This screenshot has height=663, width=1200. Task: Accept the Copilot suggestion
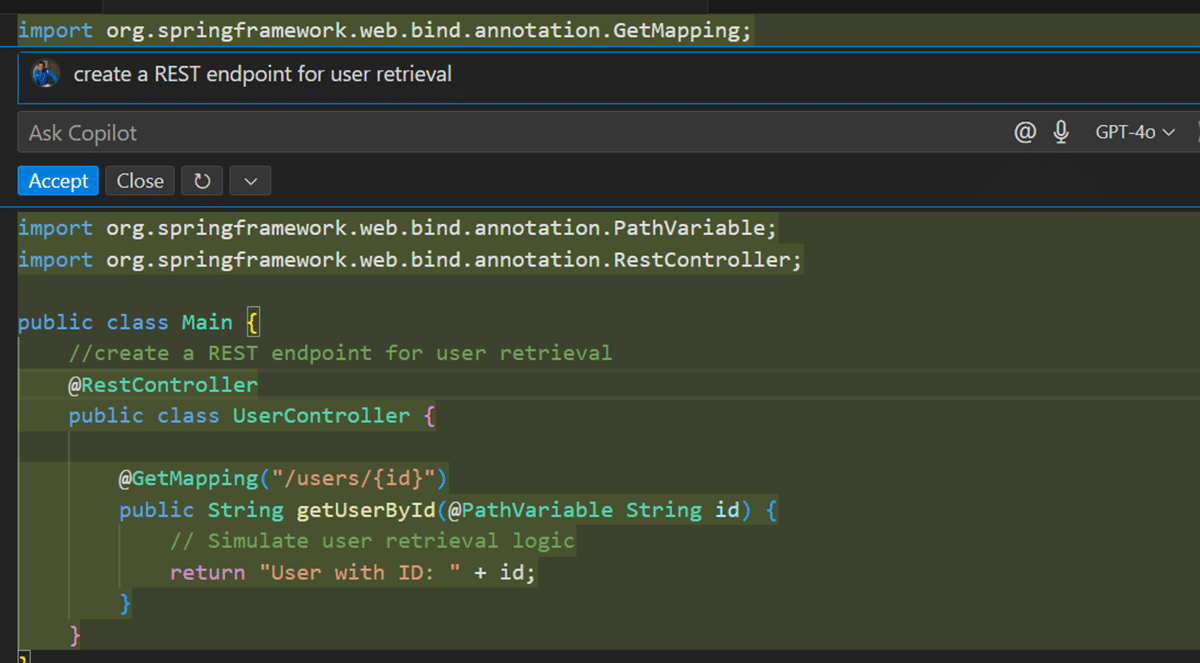(x=58, y=181)
